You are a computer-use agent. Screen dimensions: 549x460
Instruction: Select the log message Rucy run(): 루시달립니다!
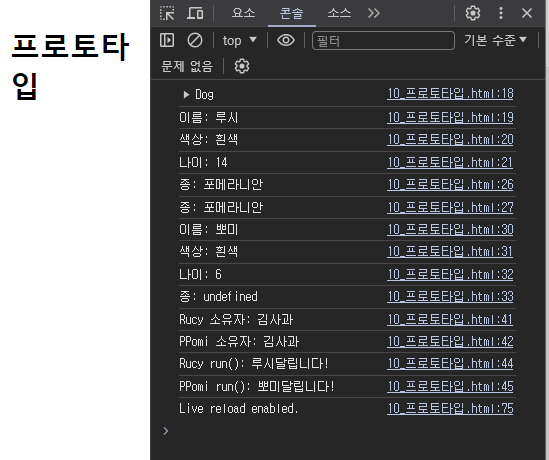[x=254, y=364]
